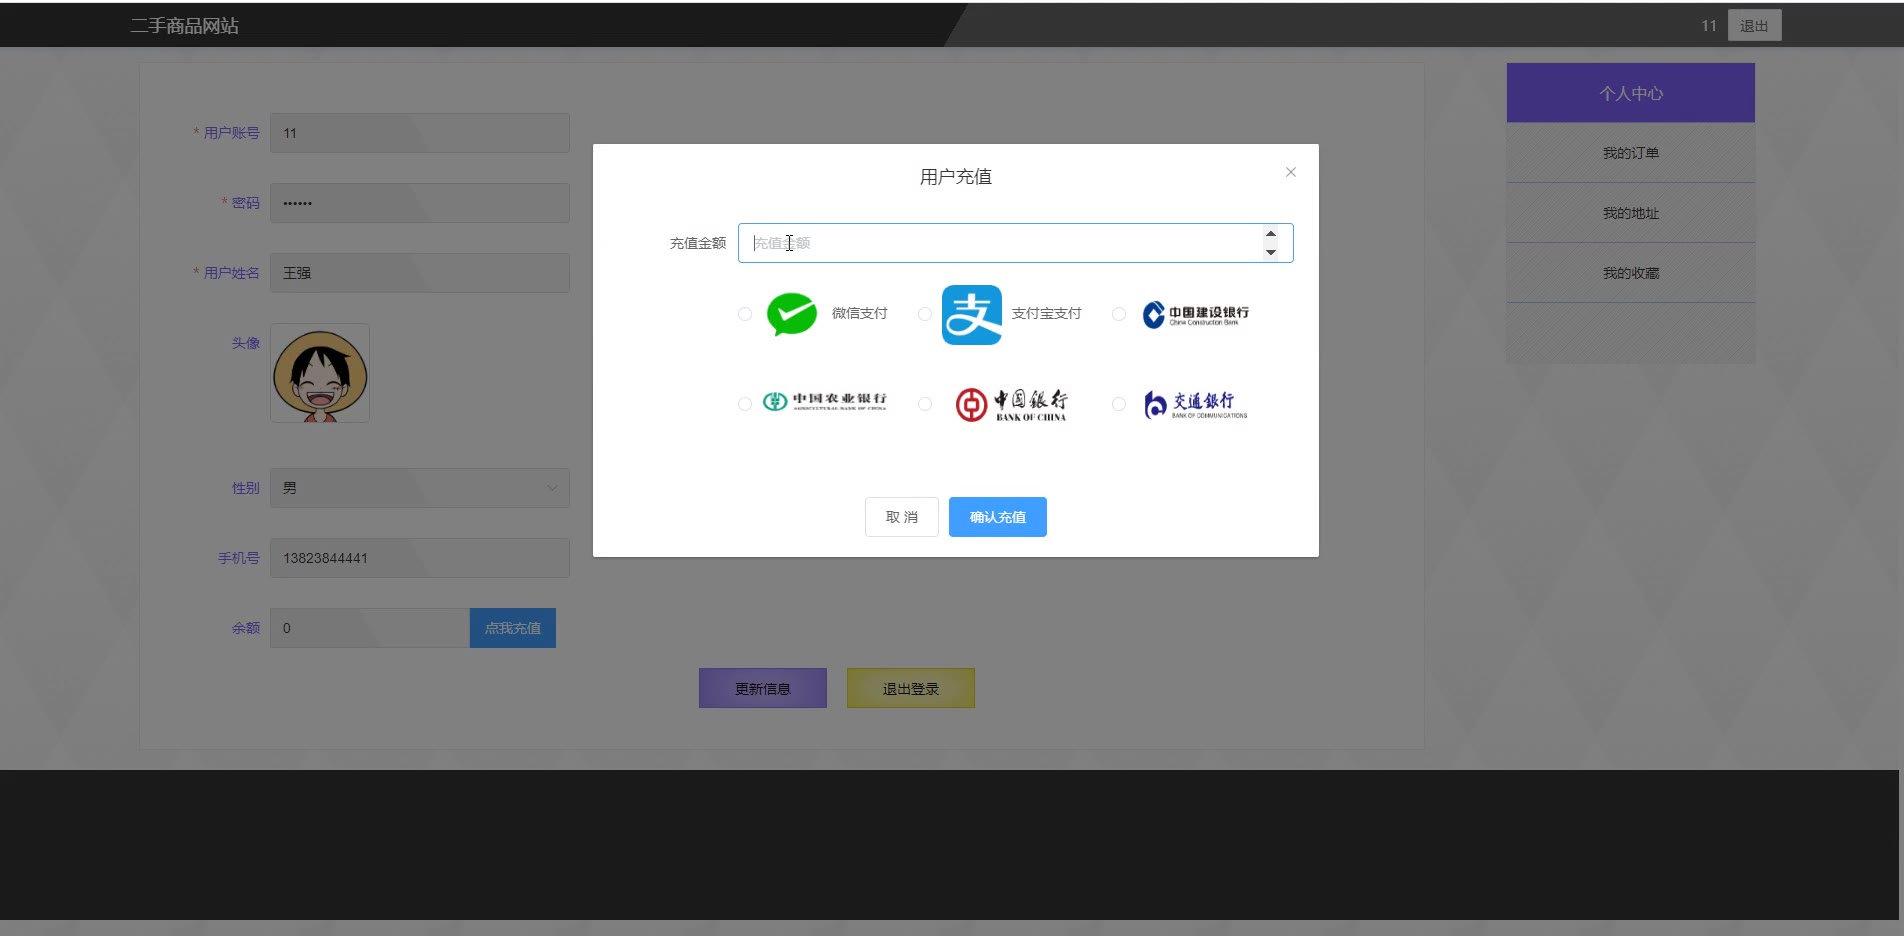Click the 支付宝支付 label text
1904x936 pixels.
[1047, 314]
